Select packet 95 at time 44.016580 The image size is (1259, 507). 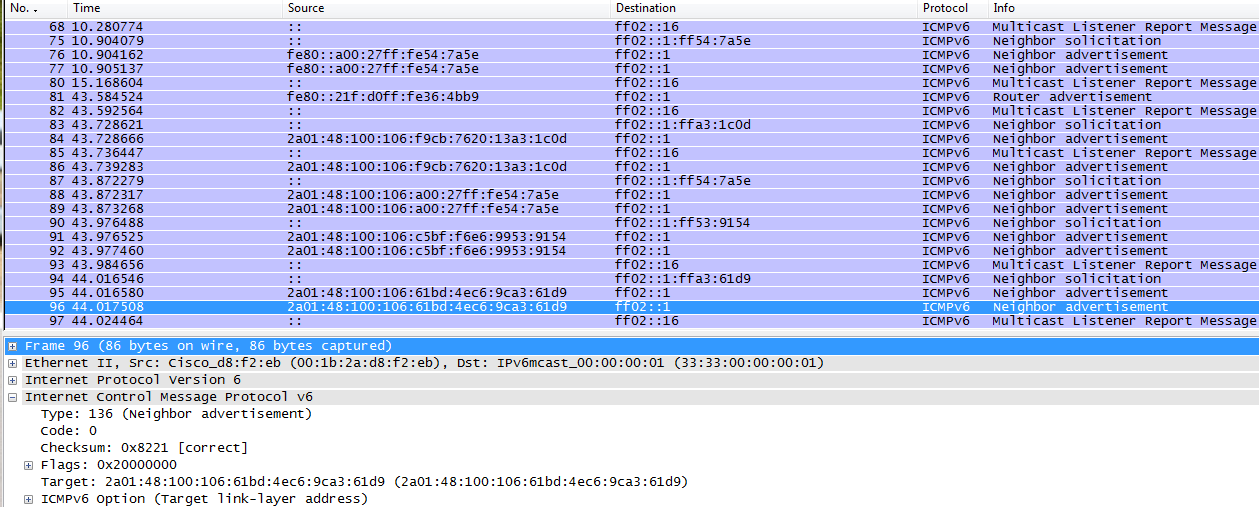pyautogui.click(x=630, y=293)
